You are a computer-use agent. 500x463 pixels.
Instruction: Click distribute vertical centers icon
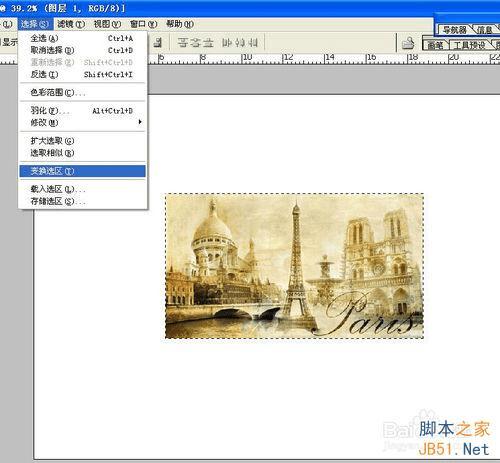pyautogui.click(x=196, y=42)
